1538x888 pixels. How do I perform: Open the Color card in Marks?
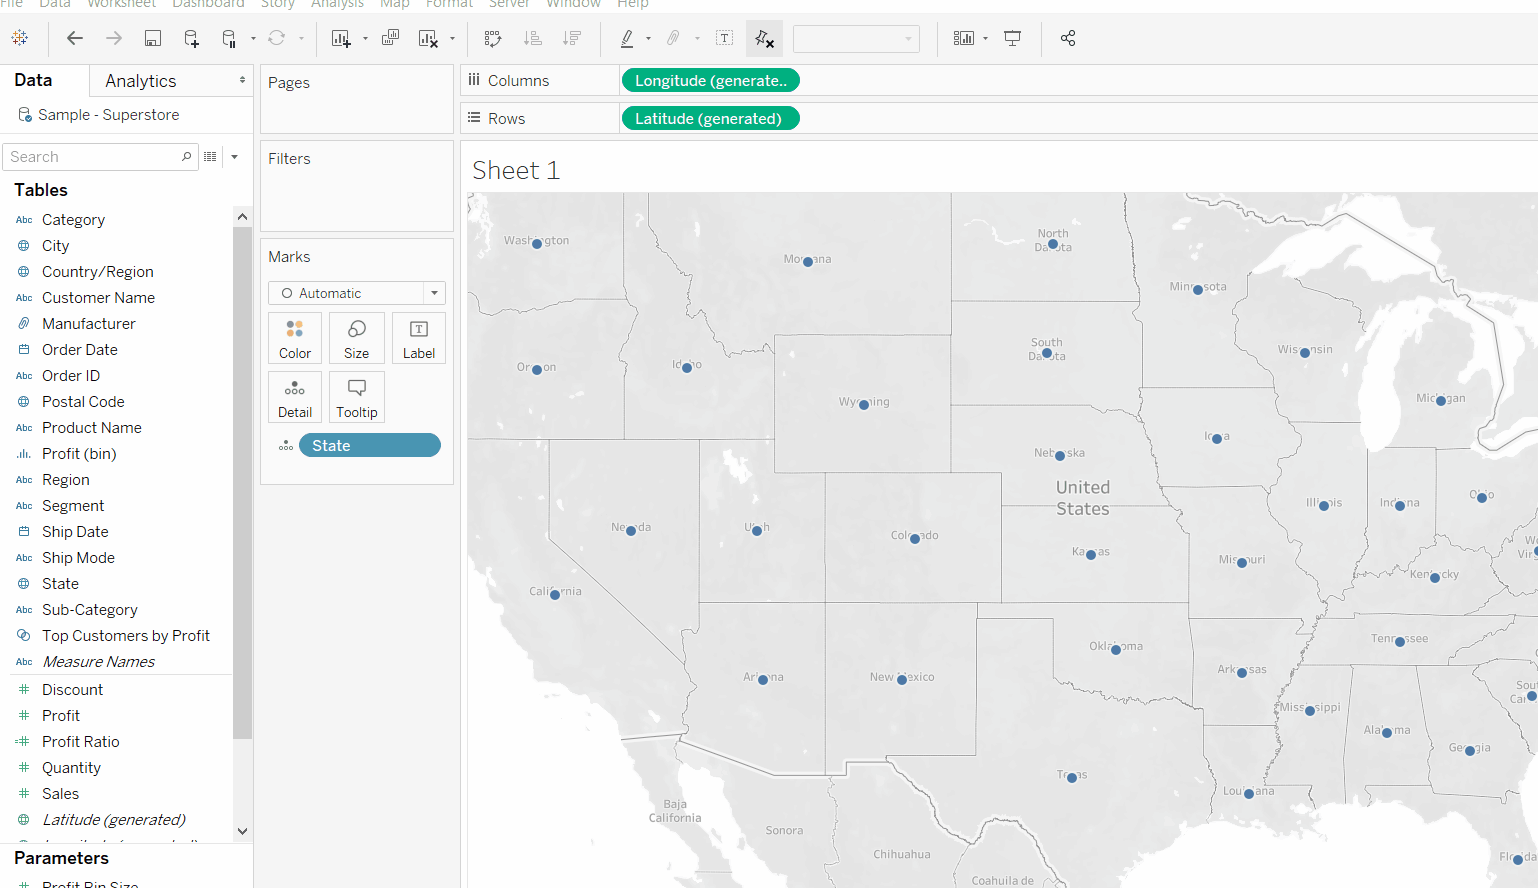[x=295, y=338]
